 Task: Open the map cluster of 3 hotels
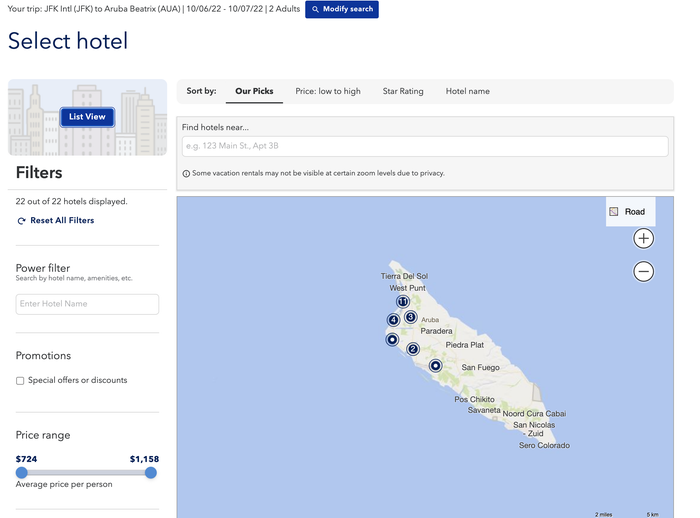click(411, 317)
